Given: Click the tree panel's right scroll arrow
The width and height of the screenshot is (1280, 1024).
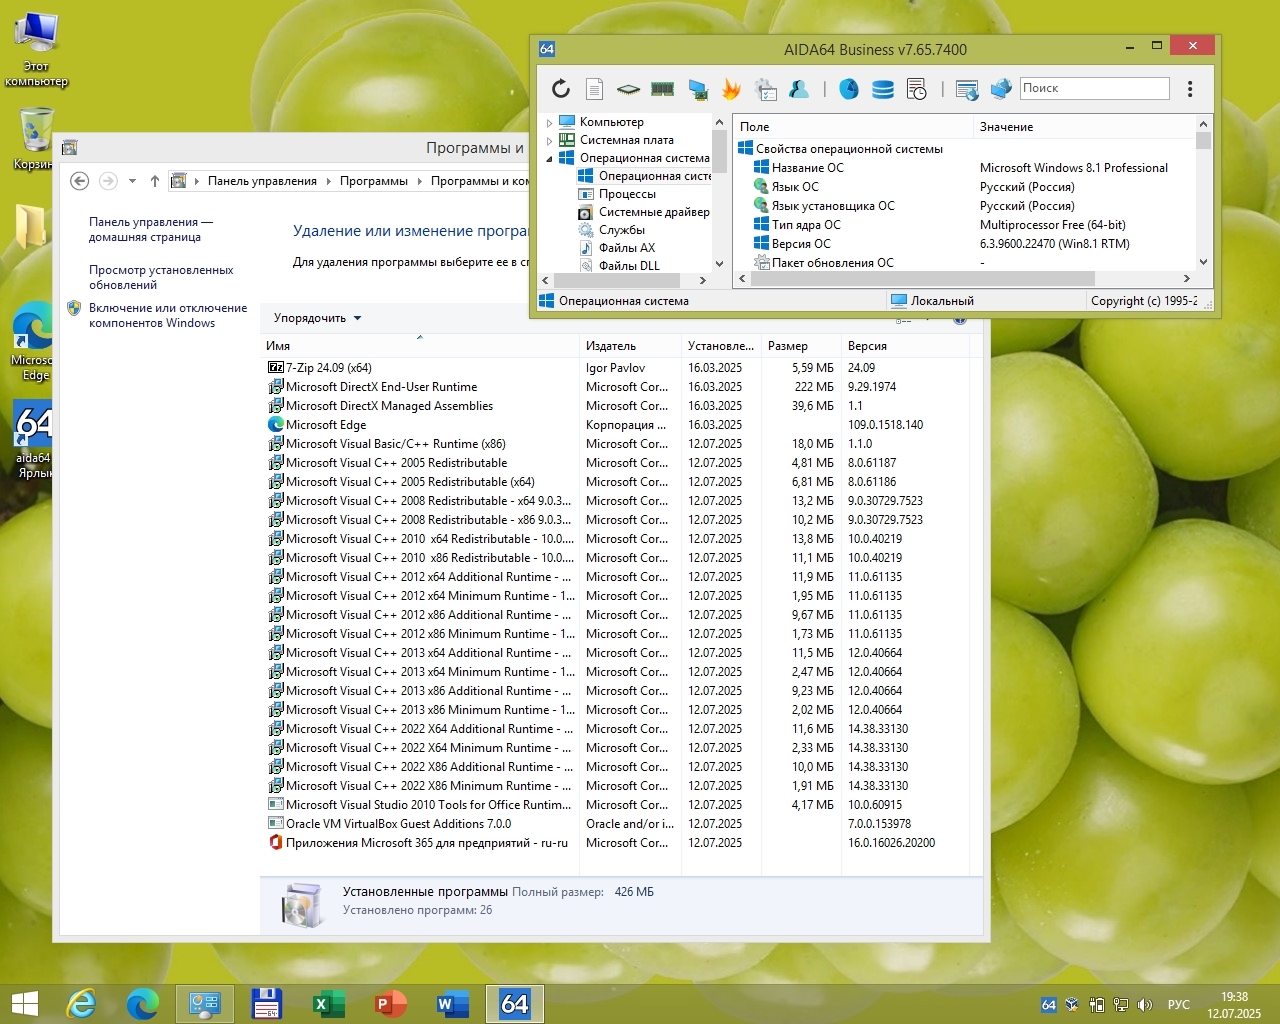Looking at the screenshot, I should pyautogui.click(x=703, y=281).
